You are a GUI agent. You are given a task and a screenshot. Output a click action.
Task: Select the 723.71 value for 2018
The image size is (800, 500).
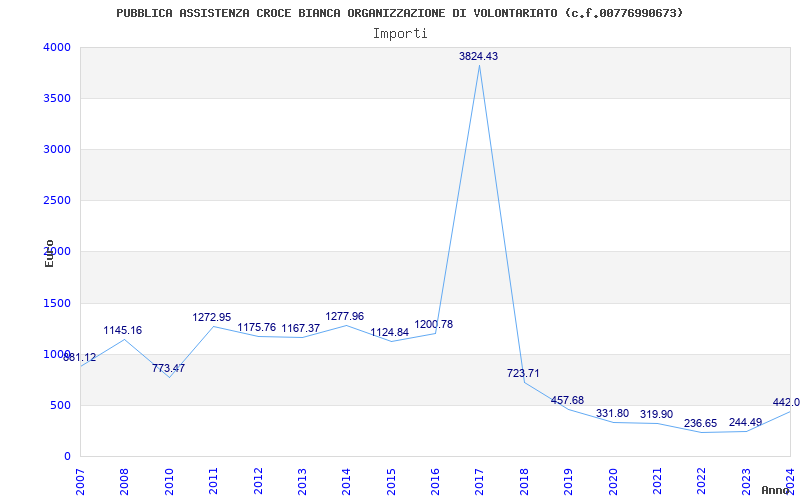[x=523, y=373]
